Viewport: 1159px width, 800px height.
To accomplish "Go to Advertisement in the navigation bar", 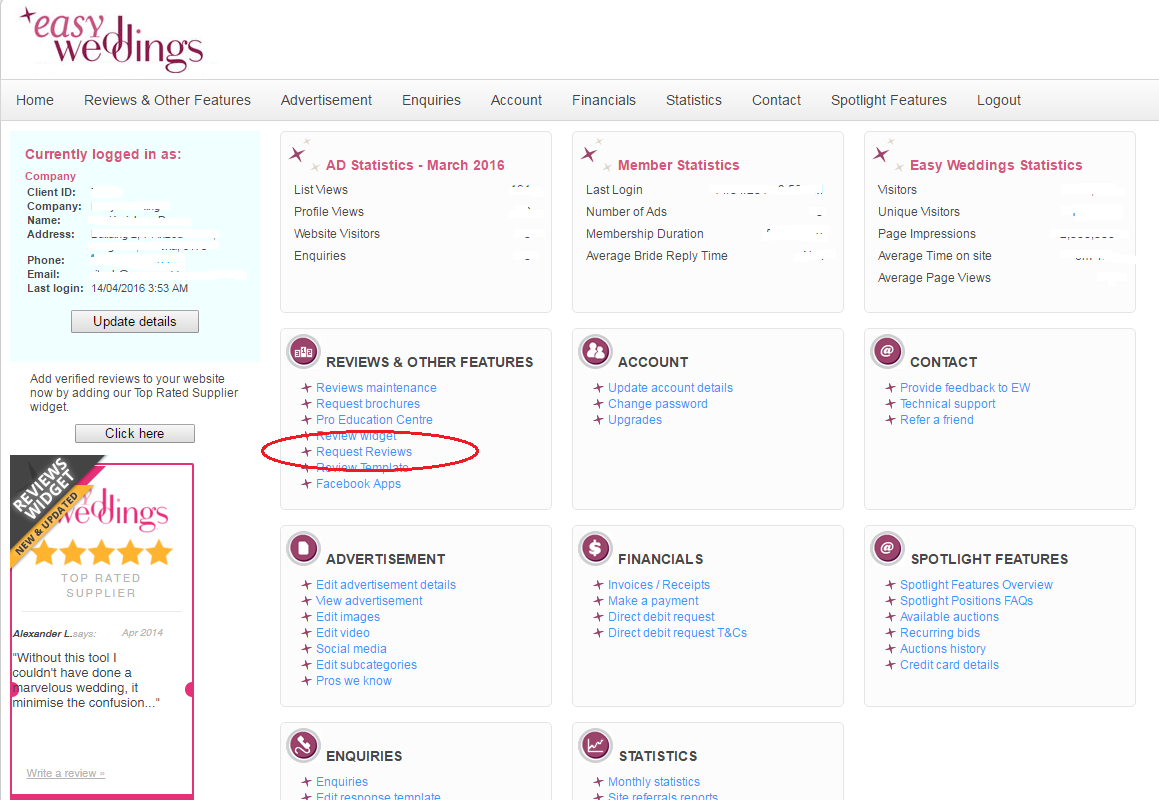I will [326, 100].
